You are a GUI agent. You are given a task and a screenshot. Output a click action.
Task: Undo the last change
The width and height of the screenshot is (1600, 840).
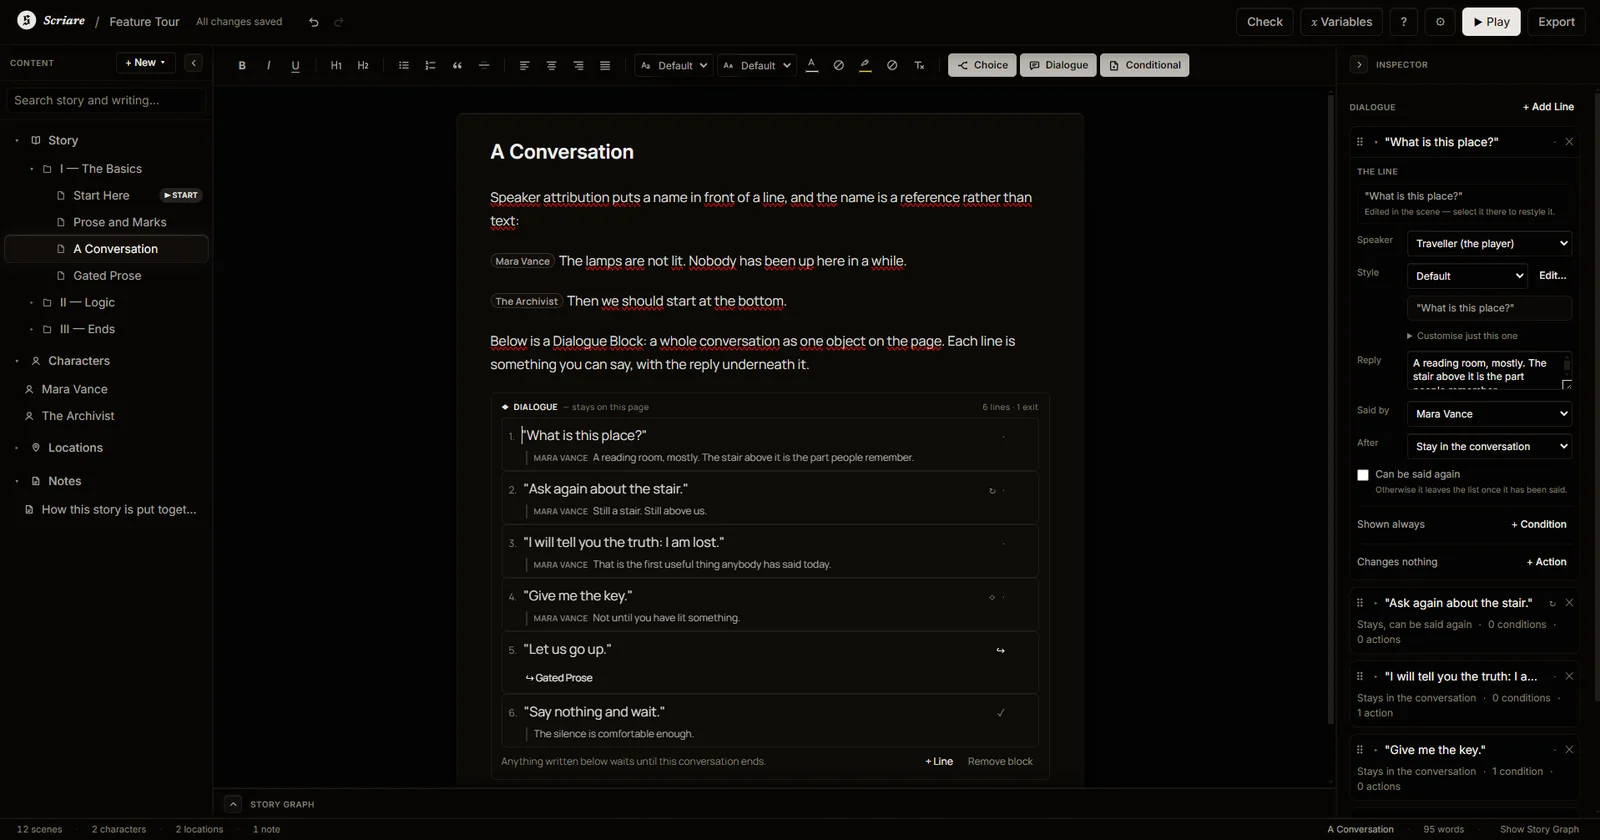[314, 22]
